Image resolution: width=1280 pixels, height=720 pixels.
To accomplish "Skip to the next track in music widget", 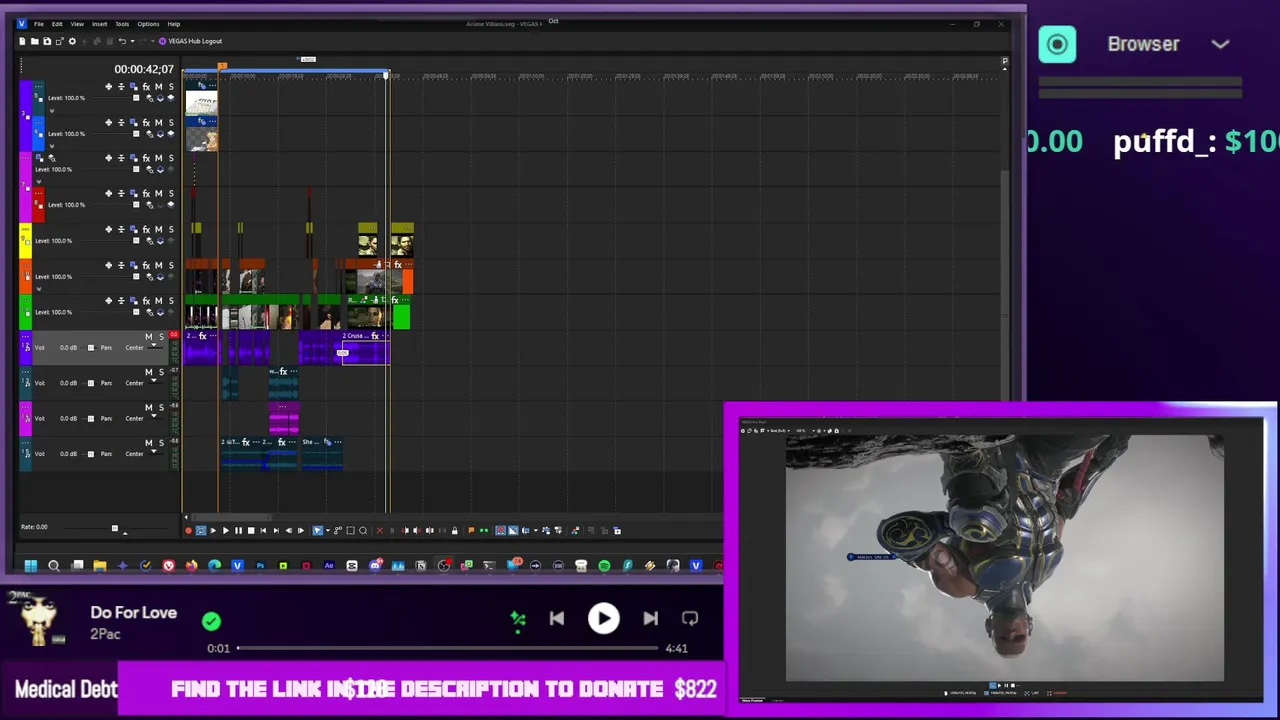I will [650, 619].
